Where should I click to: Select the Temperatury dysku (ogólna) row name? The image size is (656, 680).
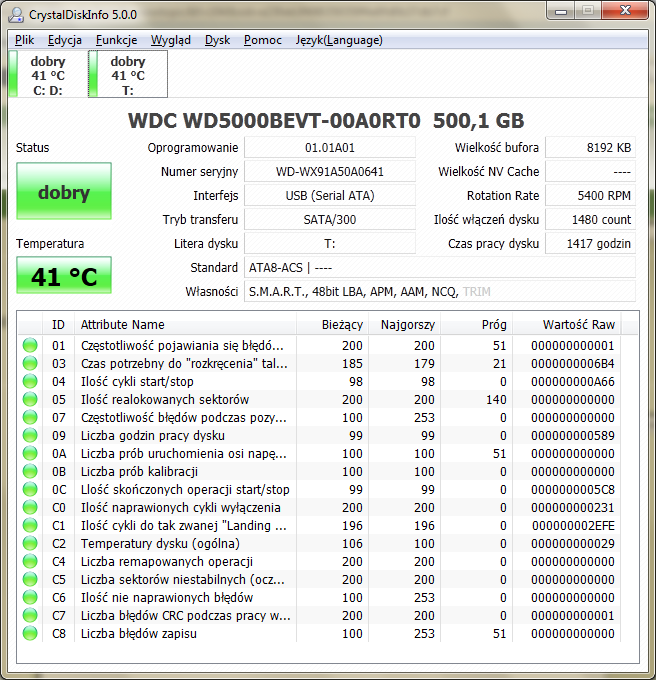click(x=160, y=543)
